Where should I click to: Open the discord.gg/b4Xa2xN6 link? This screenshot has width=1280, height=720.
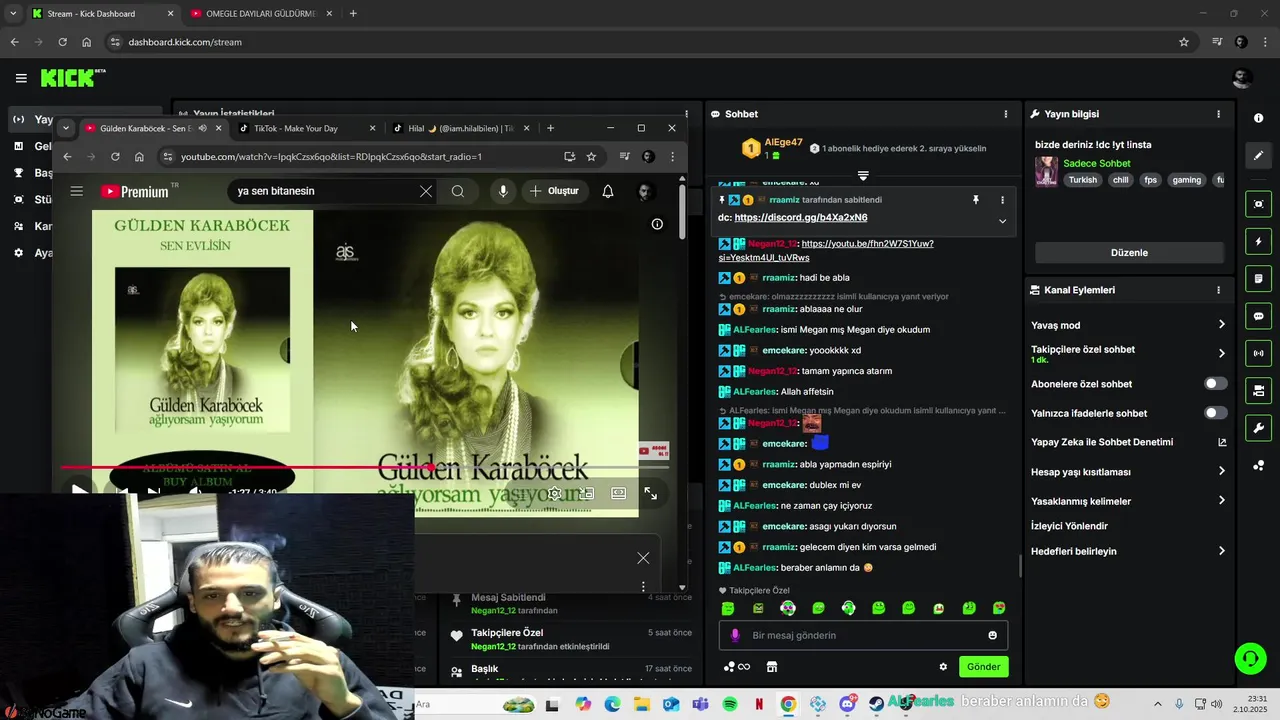coord(800,218)
